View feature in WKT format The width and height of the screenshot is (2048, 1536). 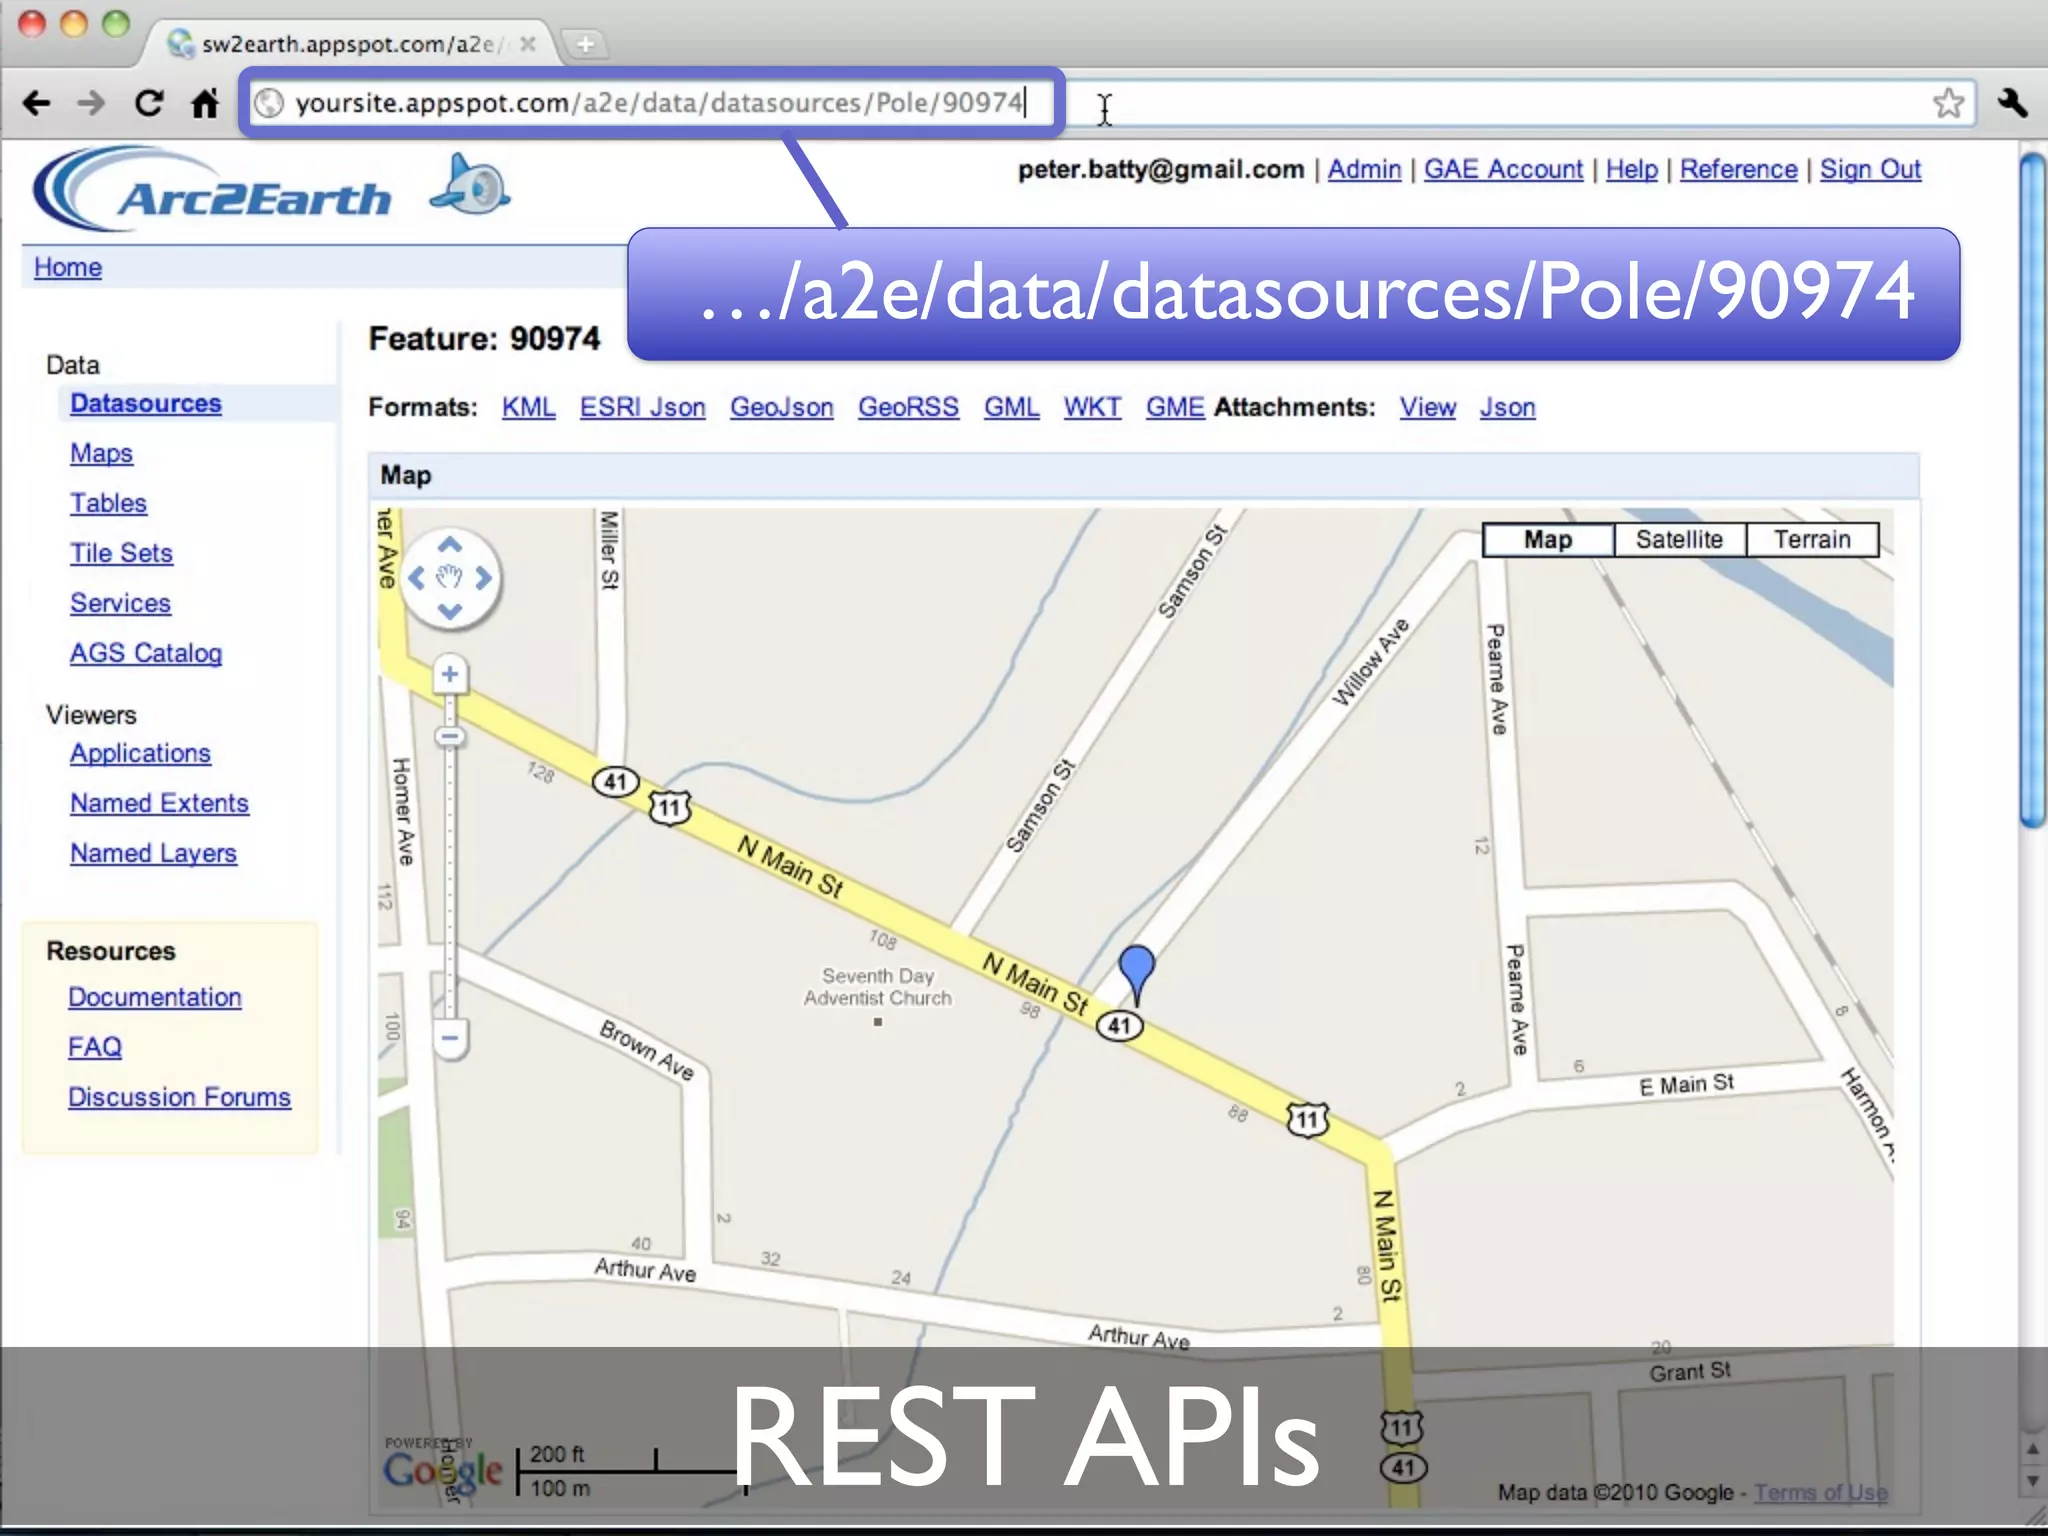point(1092,408)
